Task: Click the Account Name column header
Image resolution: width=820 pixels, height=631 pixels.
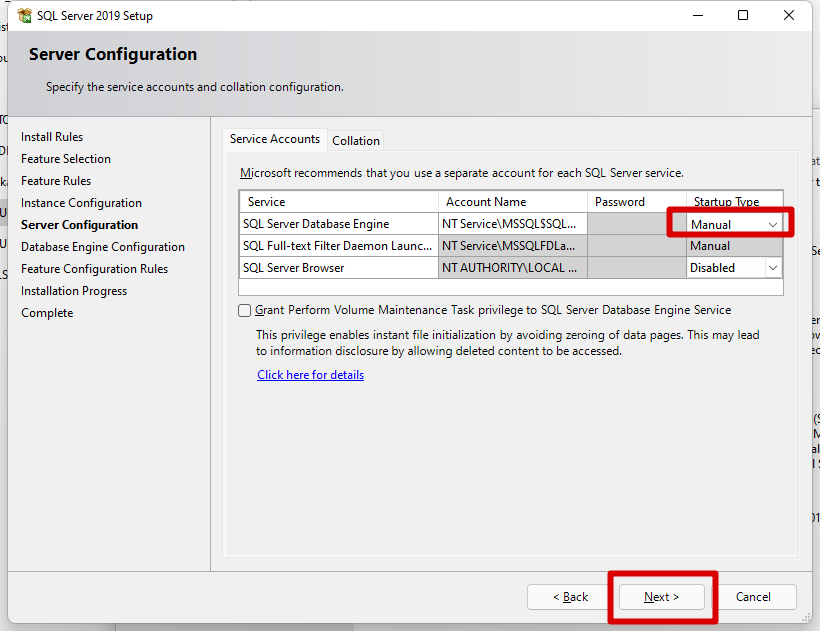Action: [512, 202]
